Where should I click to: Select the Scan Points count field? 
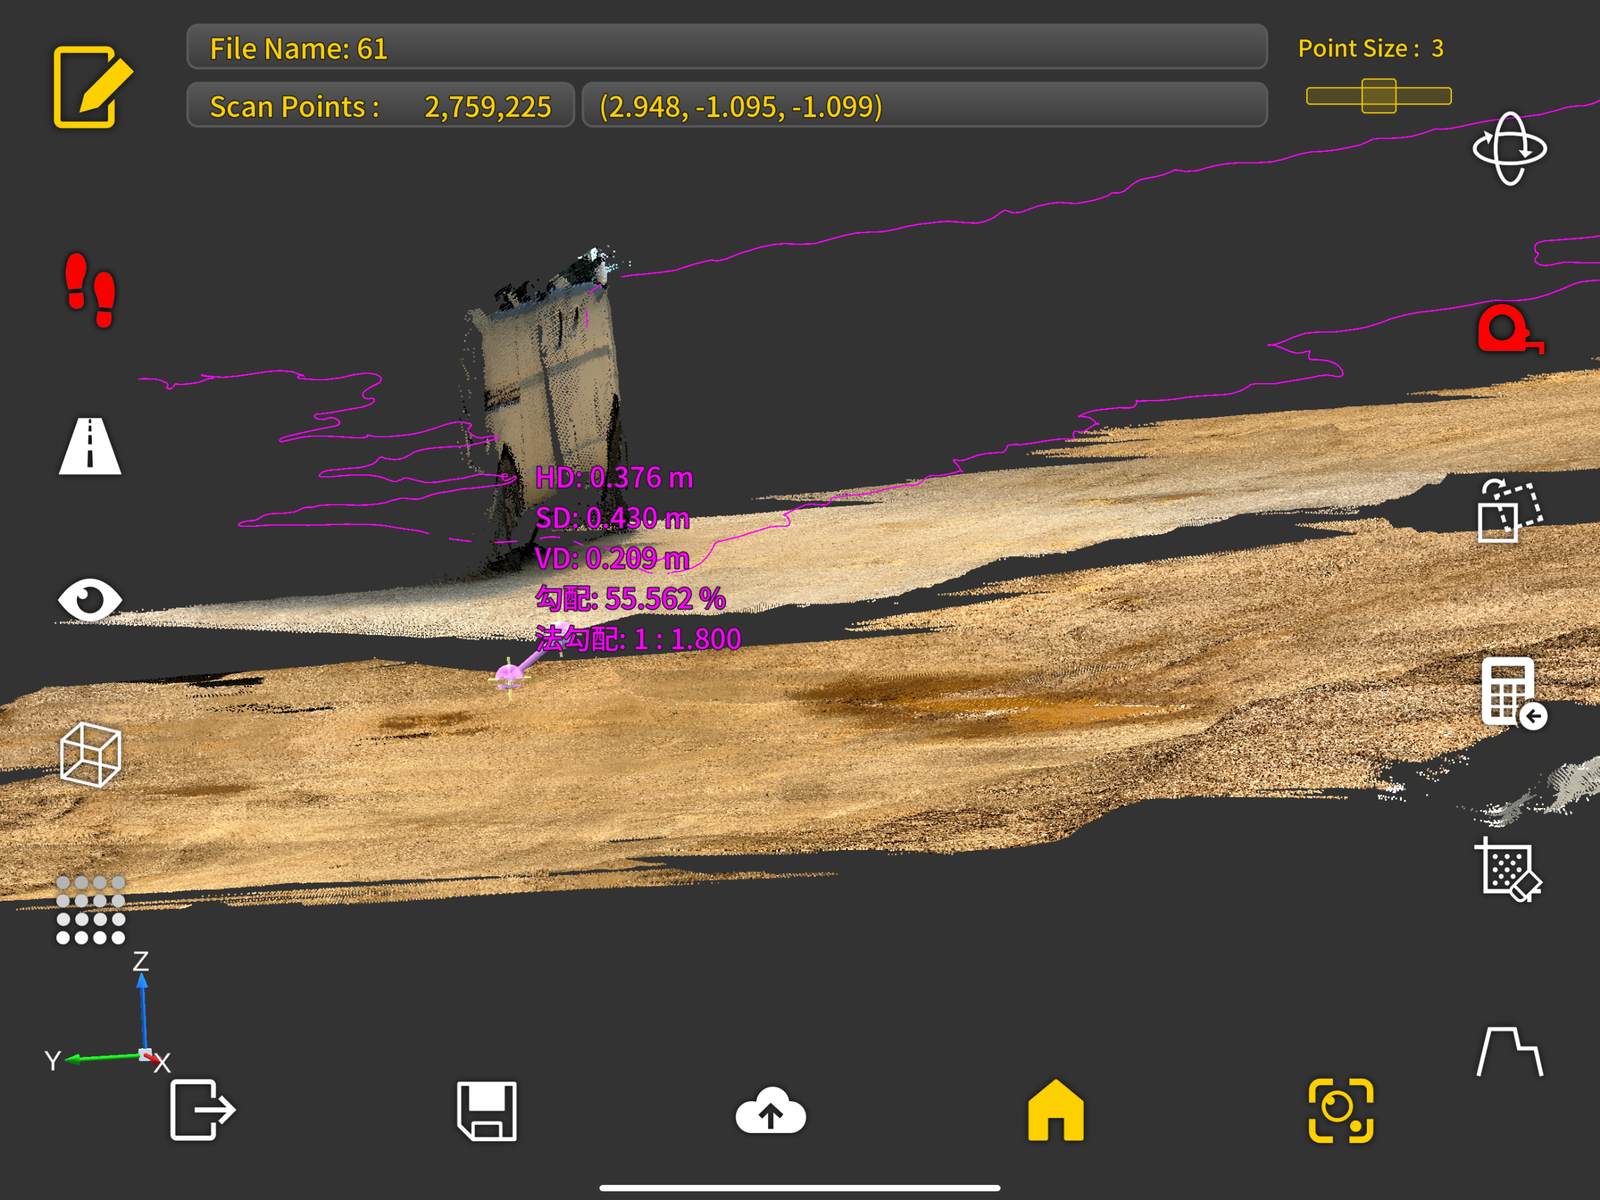380,105
